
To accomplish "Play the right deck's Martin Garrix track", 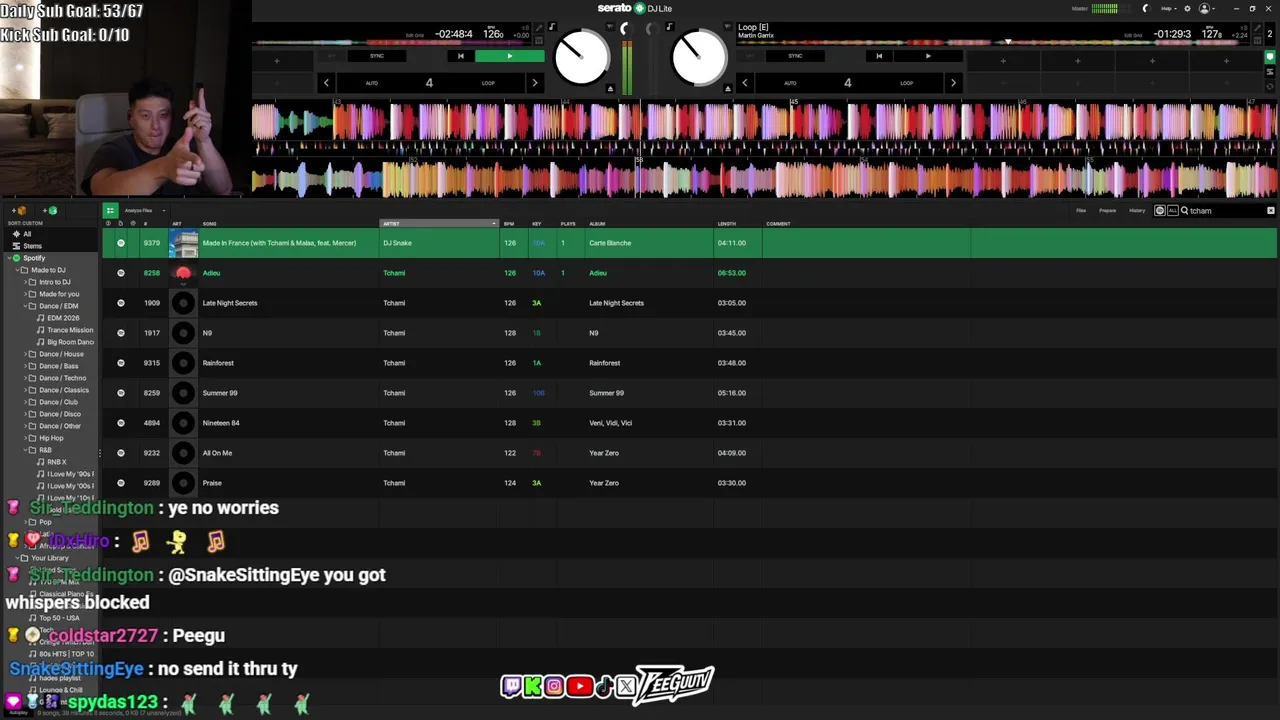I will click(x=927, y=56).
